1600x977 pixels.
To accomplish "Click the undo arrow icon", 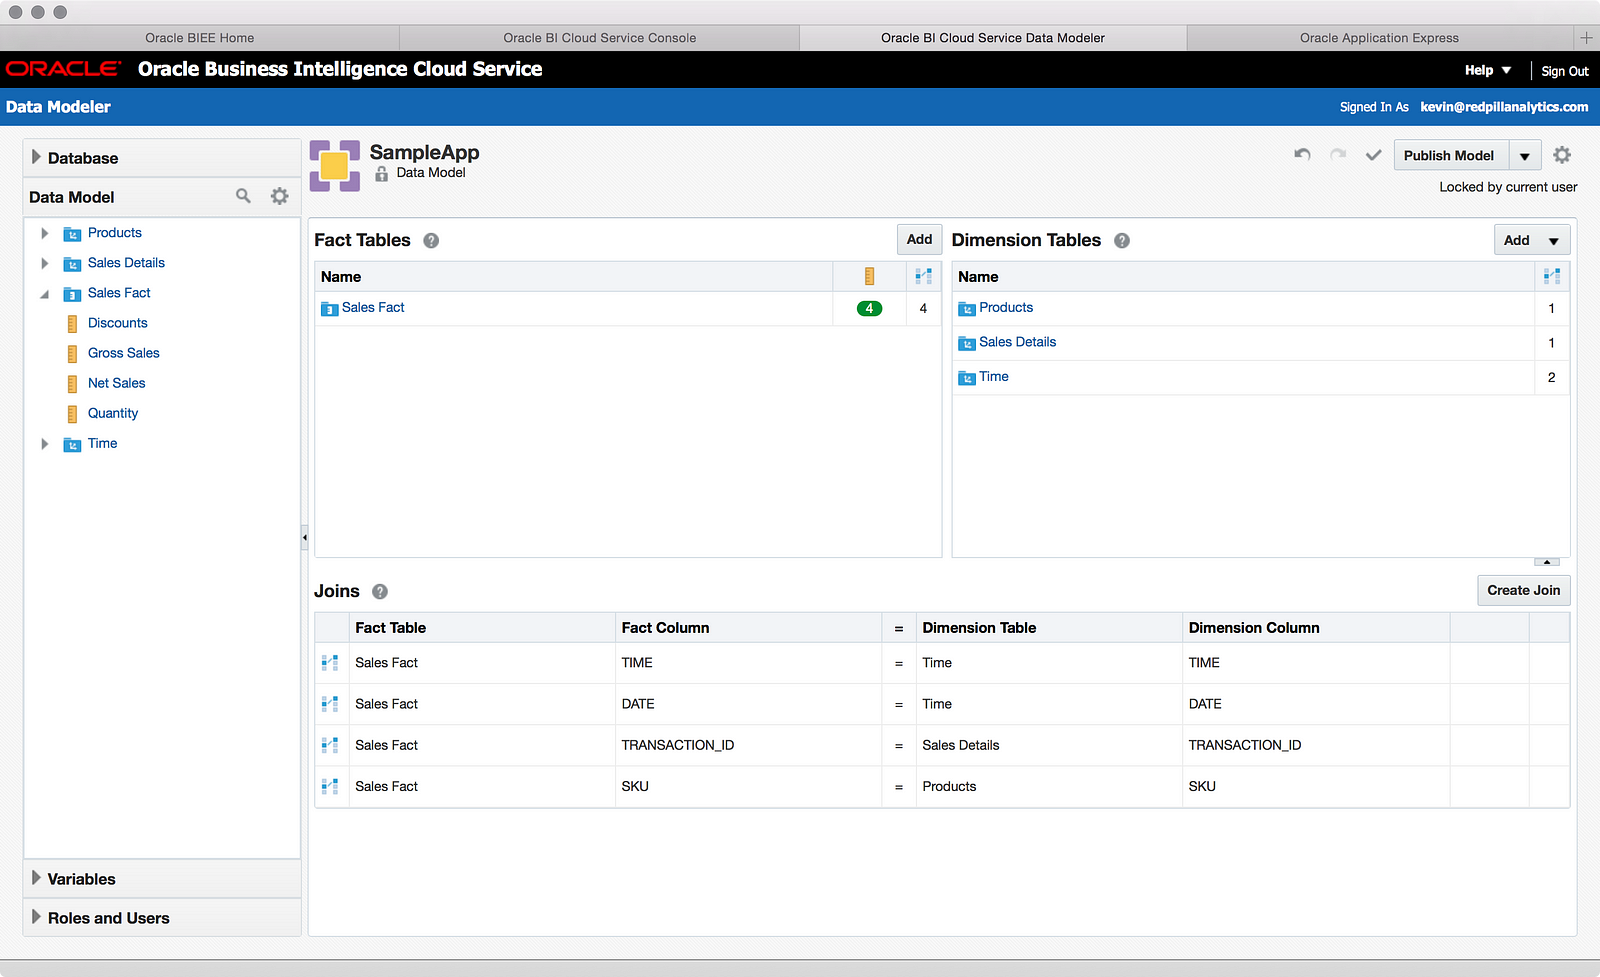I will pyautogui.click(x=1302, y=155).
